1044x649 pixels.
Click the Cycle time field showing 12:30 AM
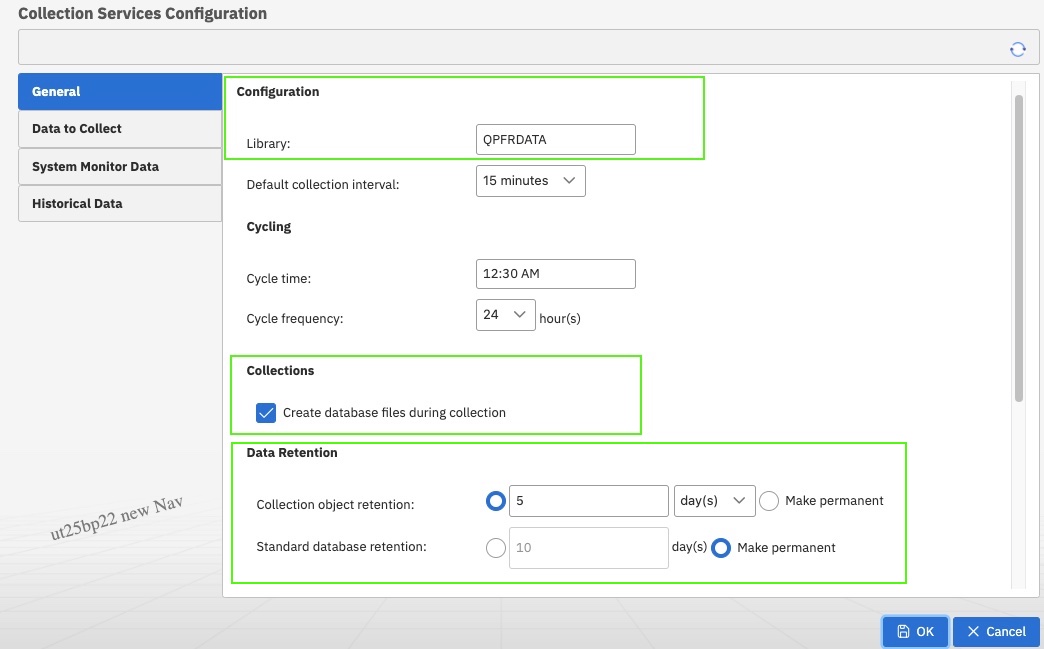pos(555,274)
